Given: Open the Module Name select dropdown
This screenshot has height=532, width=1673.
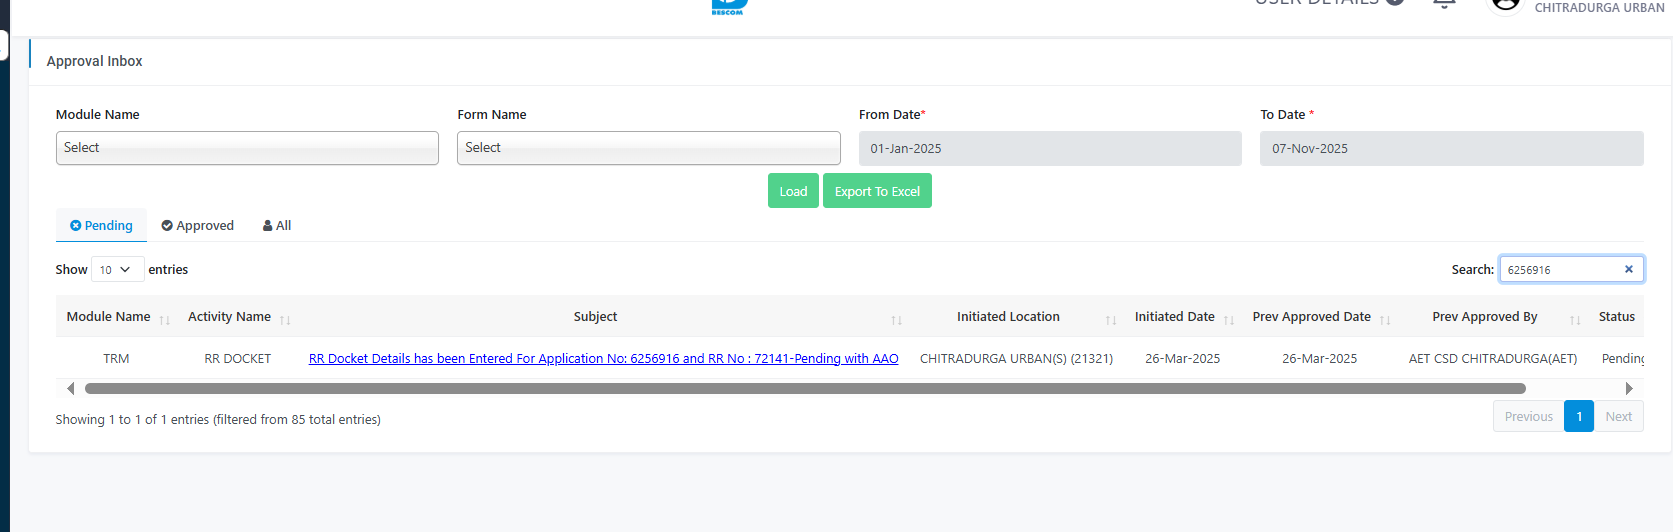Looking at the screenshot, I should click(247, 148).
